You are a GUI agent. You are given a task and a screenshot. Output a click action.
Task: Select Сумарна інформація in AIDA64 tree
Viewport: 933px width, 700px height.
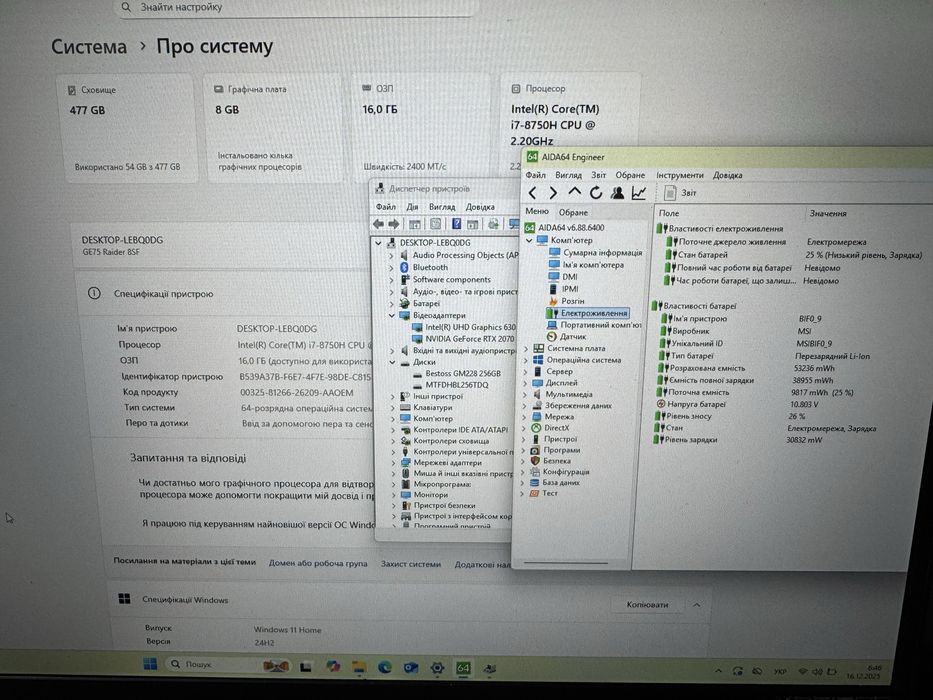click(596, 252)
